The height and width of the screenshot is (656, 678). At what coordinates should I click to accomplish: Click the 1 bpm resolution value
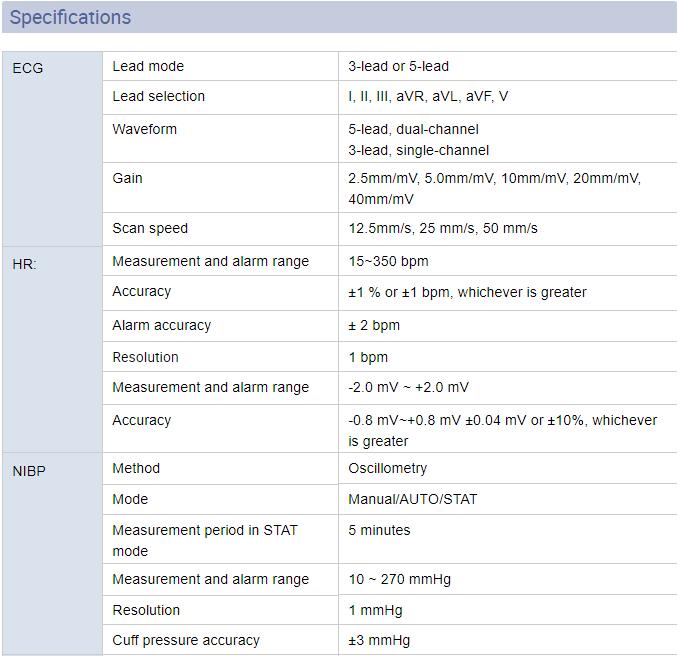tap(368, 357)
